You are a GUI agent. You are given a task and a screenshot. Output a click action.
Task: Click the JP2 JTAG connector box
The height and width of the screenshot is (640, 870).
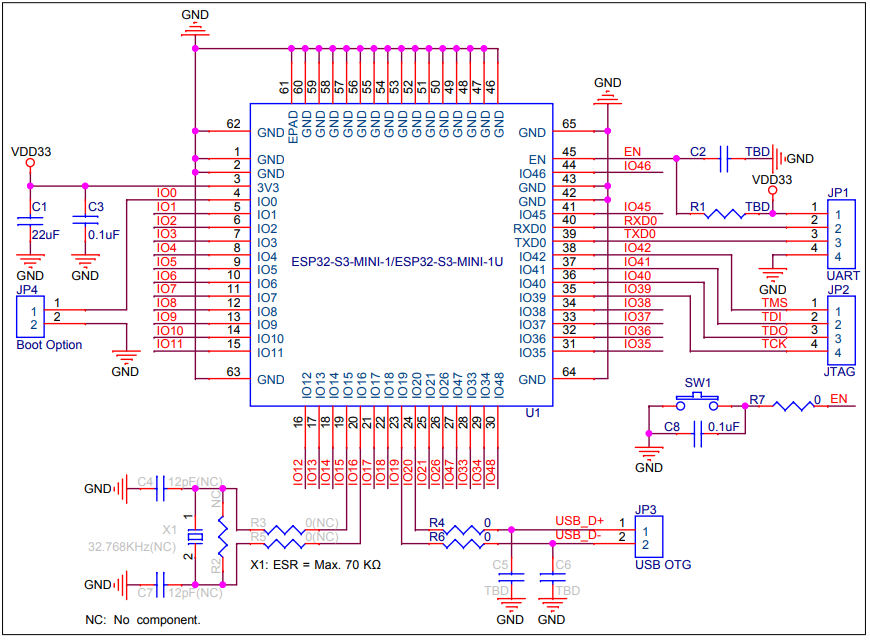pos(841,330)
